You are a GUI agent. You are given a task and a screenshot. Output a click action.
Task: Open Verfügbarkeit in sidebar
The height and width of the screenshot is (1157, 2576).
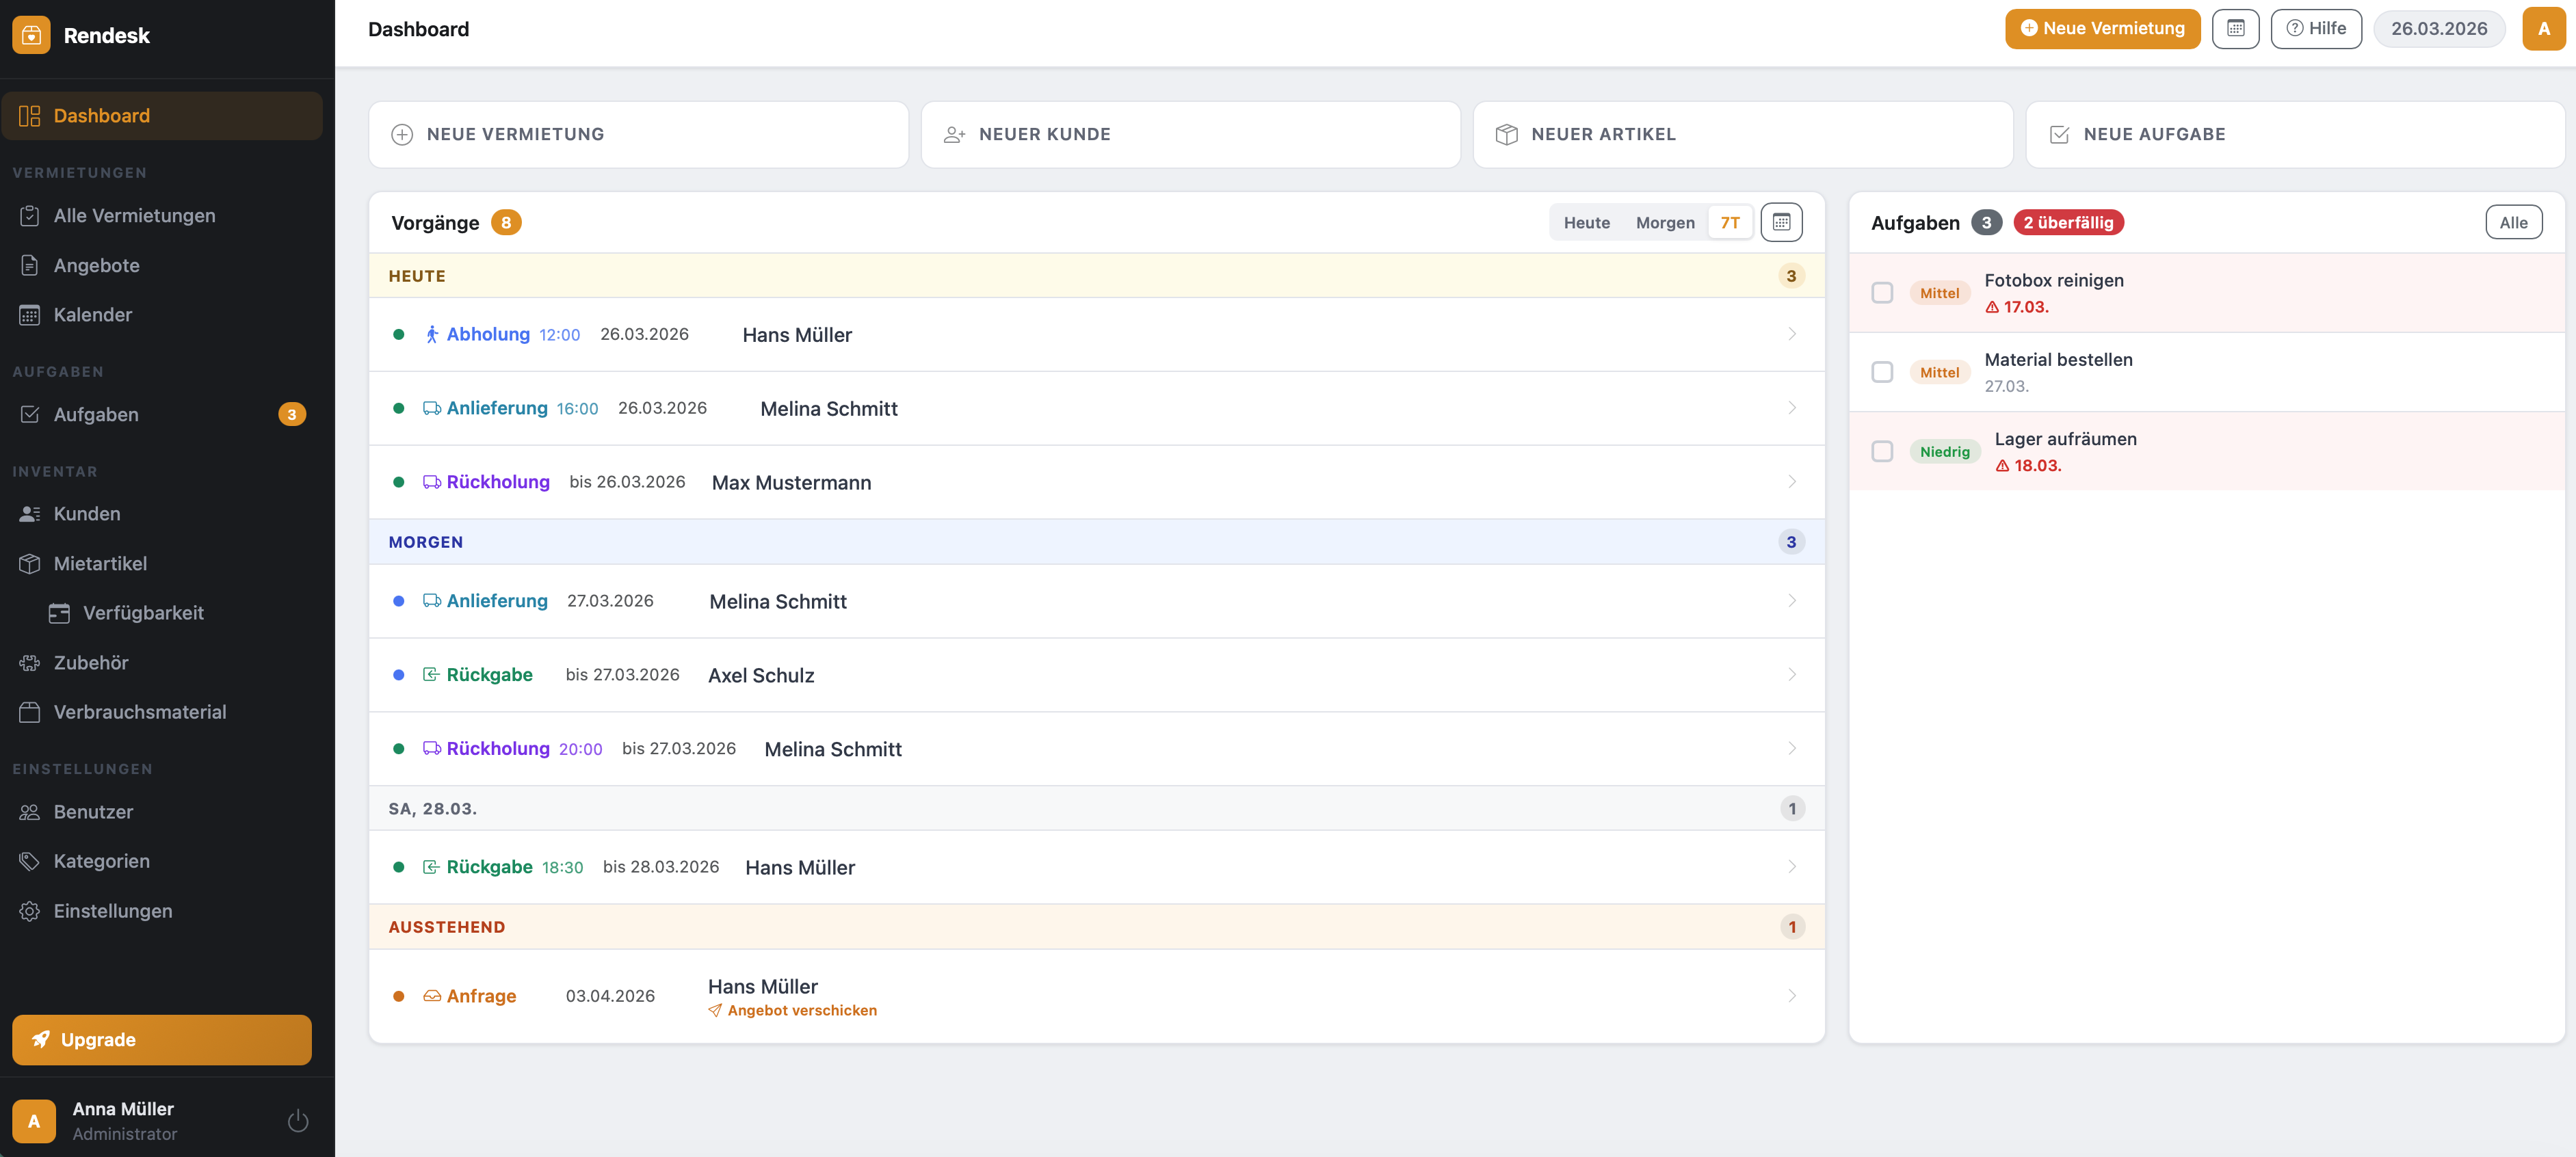tap(143, 613)
